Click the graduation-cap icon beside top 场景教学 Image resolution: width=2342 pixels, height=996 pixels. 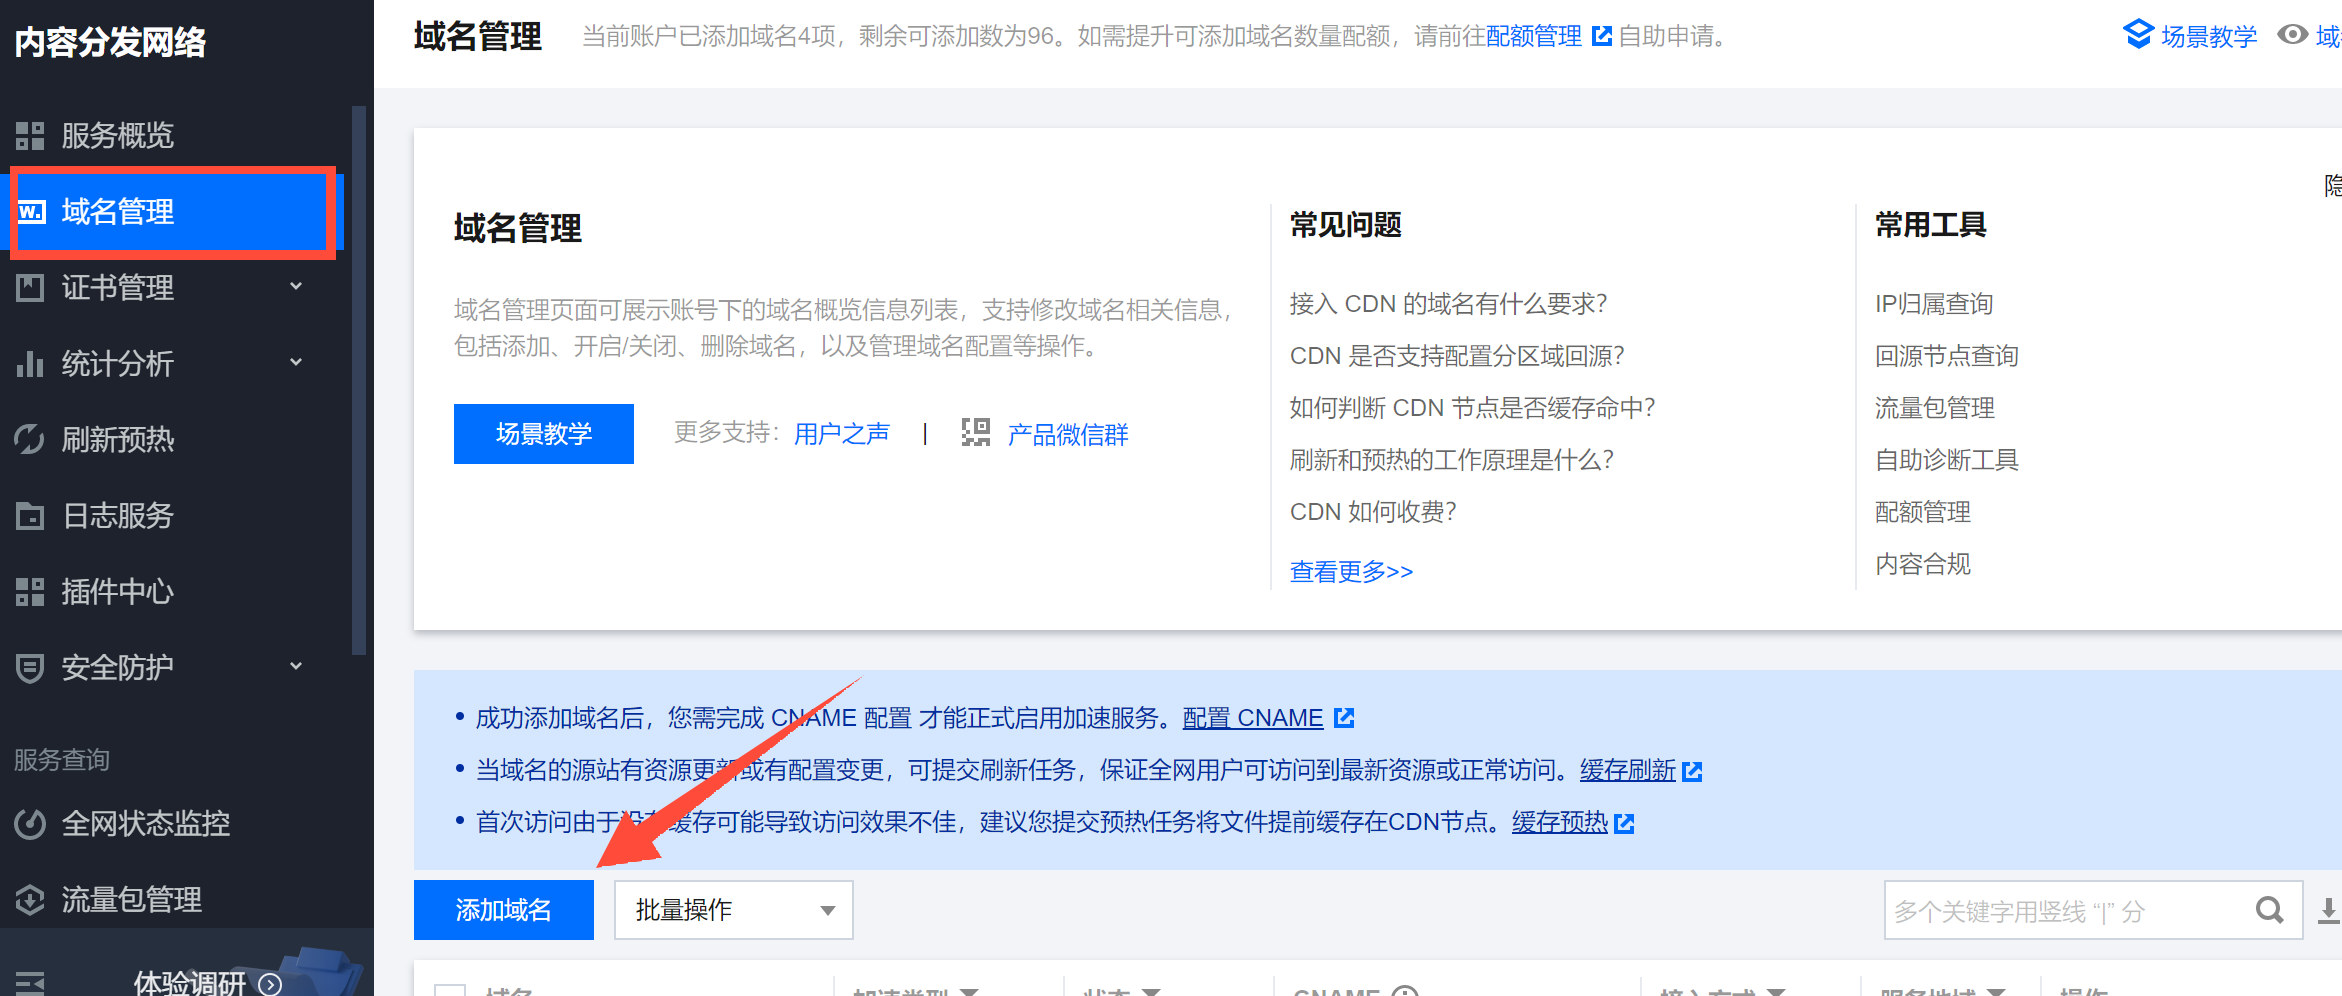2138,35
